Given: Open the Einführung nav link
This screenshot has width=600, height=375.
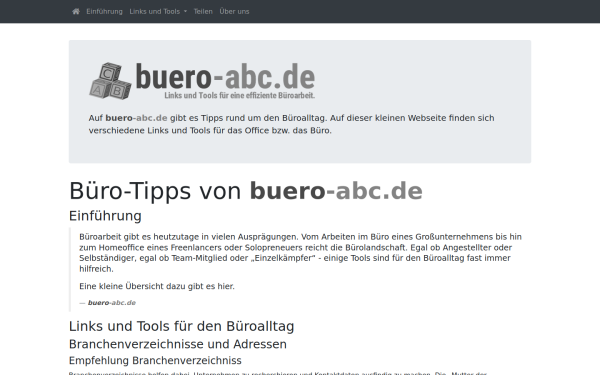Looking at the screenshot, I should click(x=104, y=11).
